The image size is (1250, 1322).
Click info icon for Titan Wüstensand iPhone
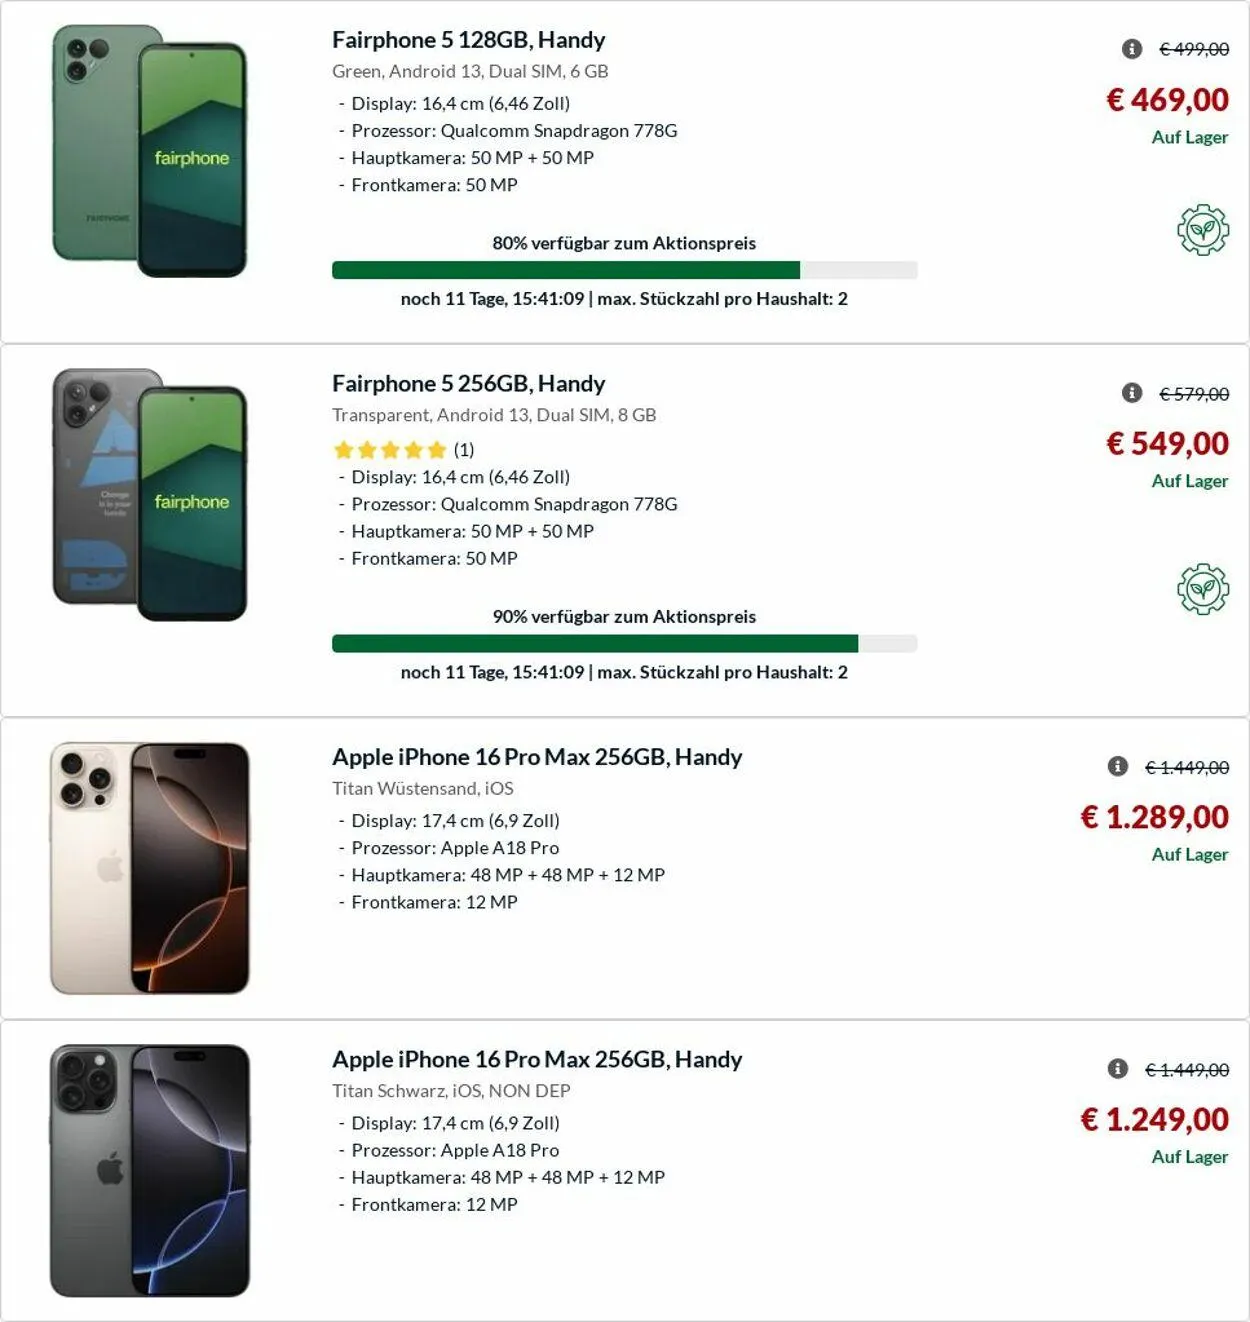[1118, 767]
